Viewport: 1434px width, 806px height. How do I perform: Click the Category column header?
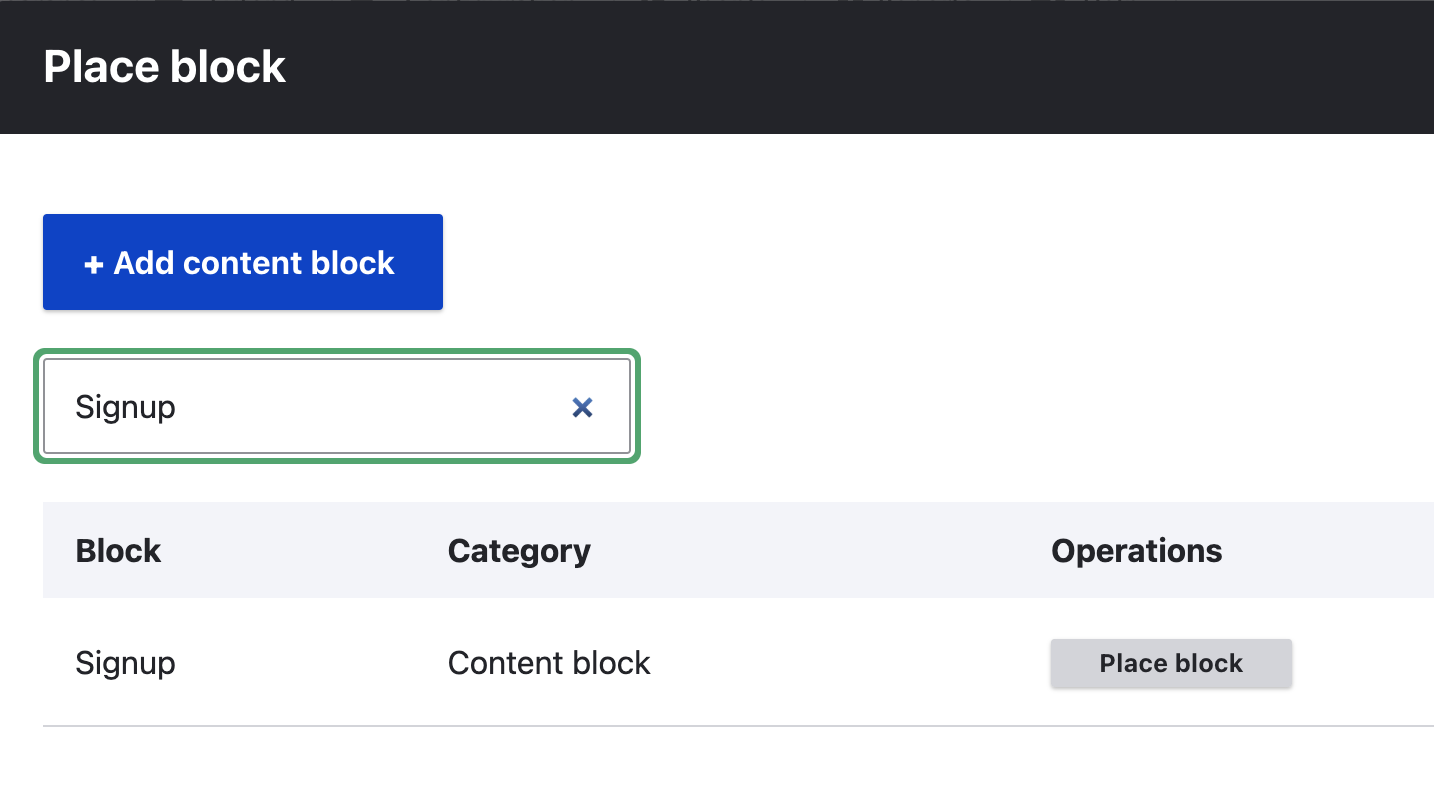pos(519,551)
